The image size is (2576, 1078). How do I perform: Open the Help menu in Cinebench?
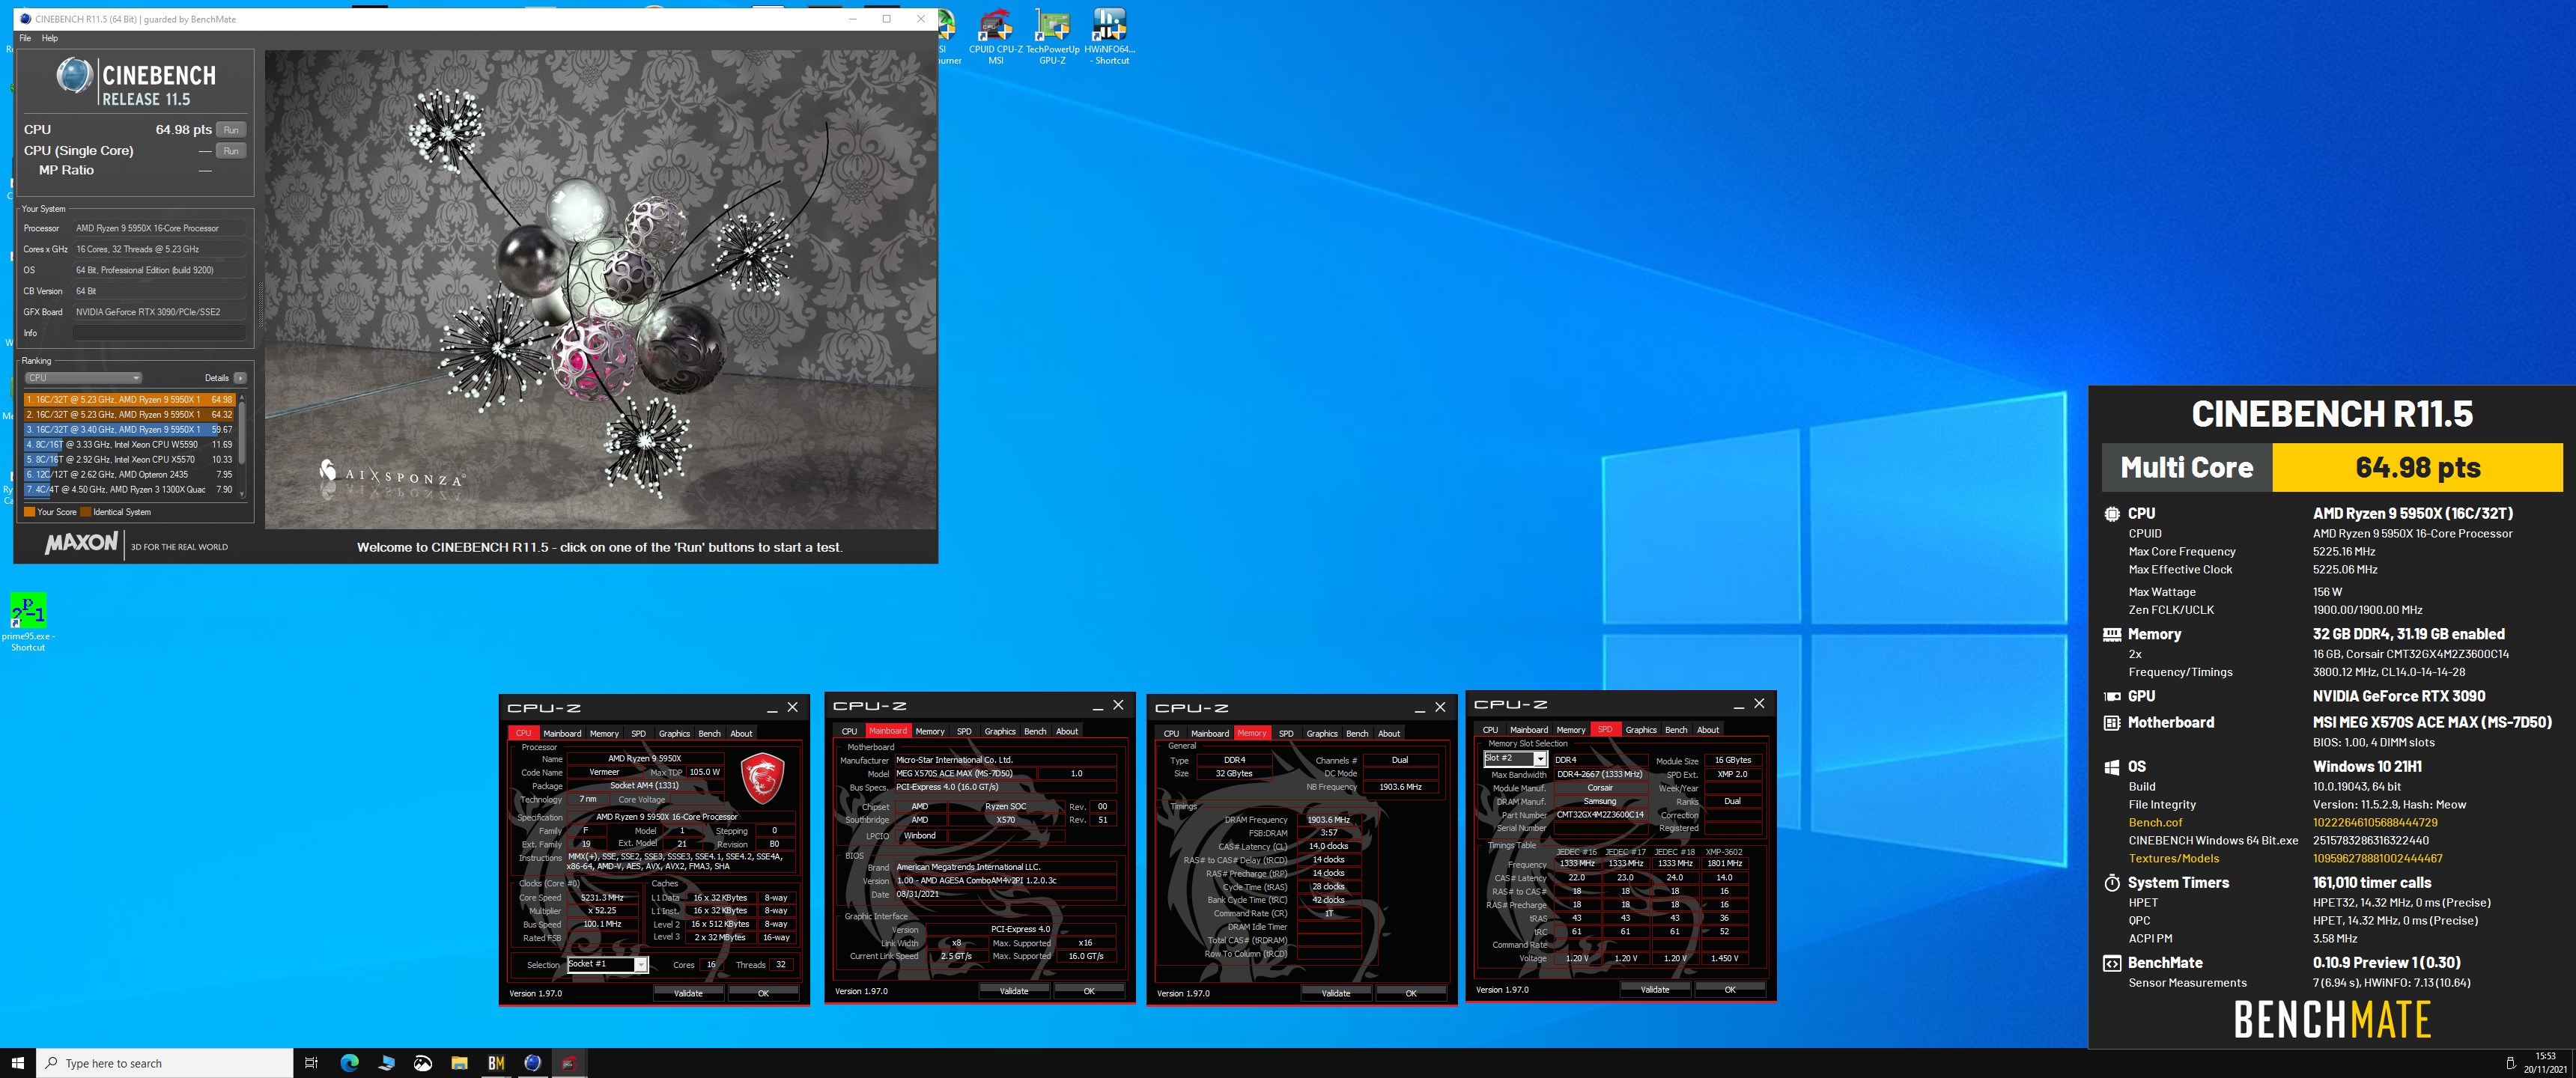pyautogui.click(x=50, y=38)
